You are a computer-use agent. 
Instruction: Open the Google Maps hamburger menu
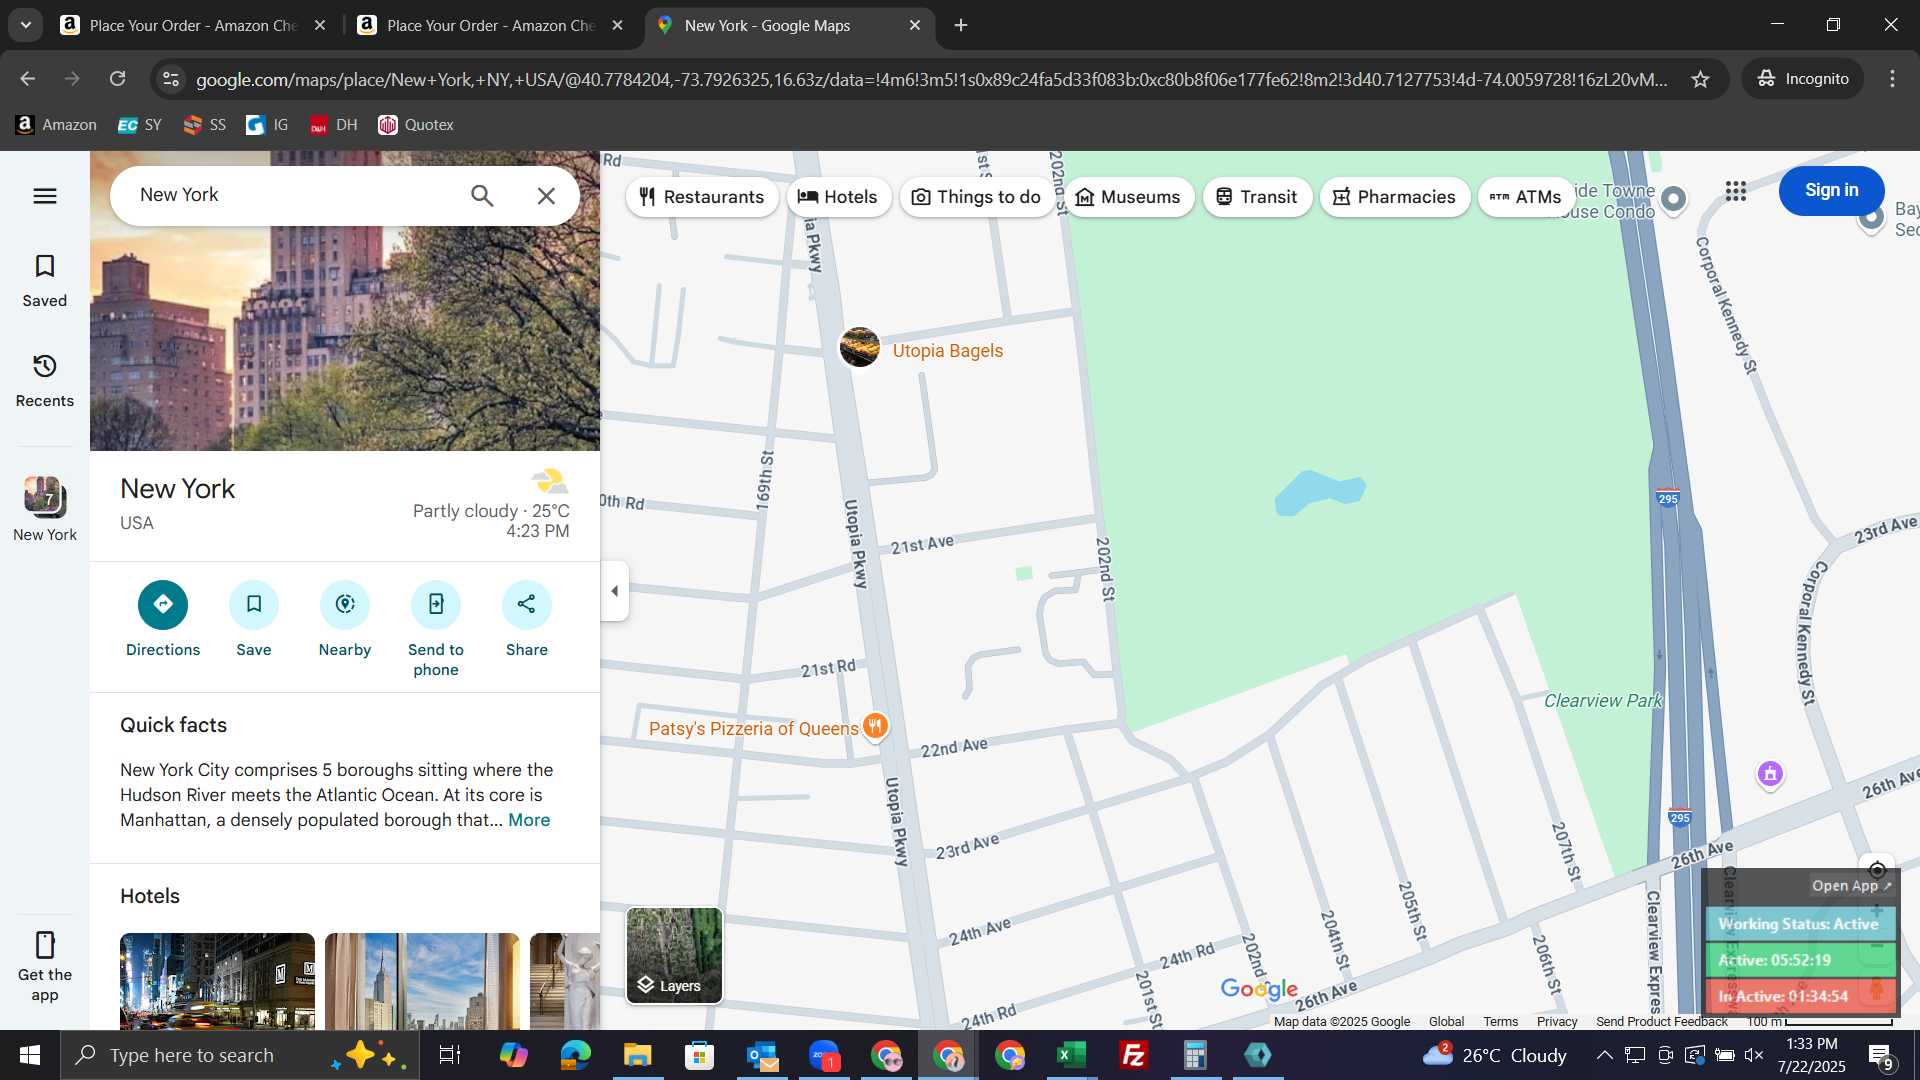[45, 196]
